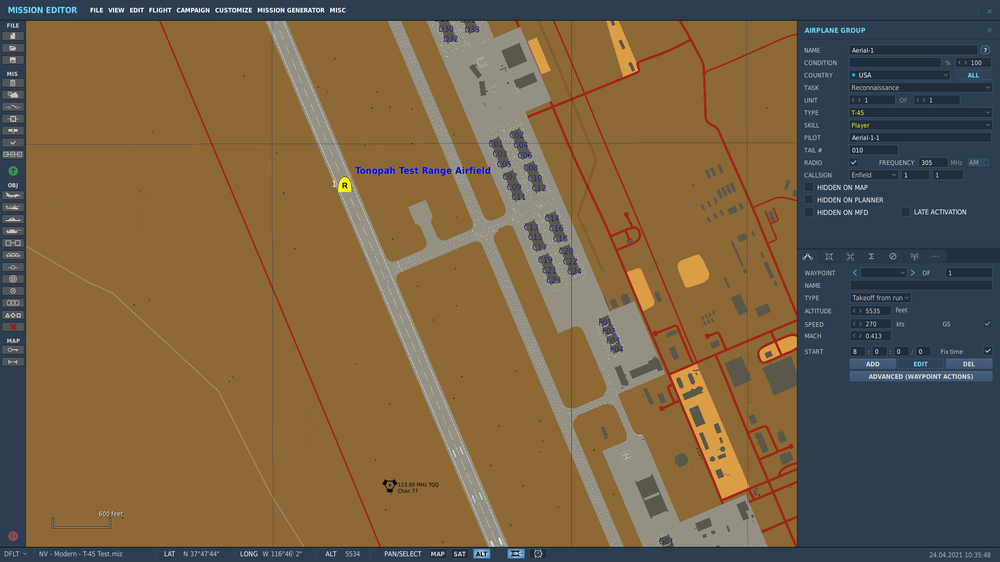Open the TASK dropdown showing Reconnaissance
The height and width of the screenshot is (562, 1000).
click(920, 87)
